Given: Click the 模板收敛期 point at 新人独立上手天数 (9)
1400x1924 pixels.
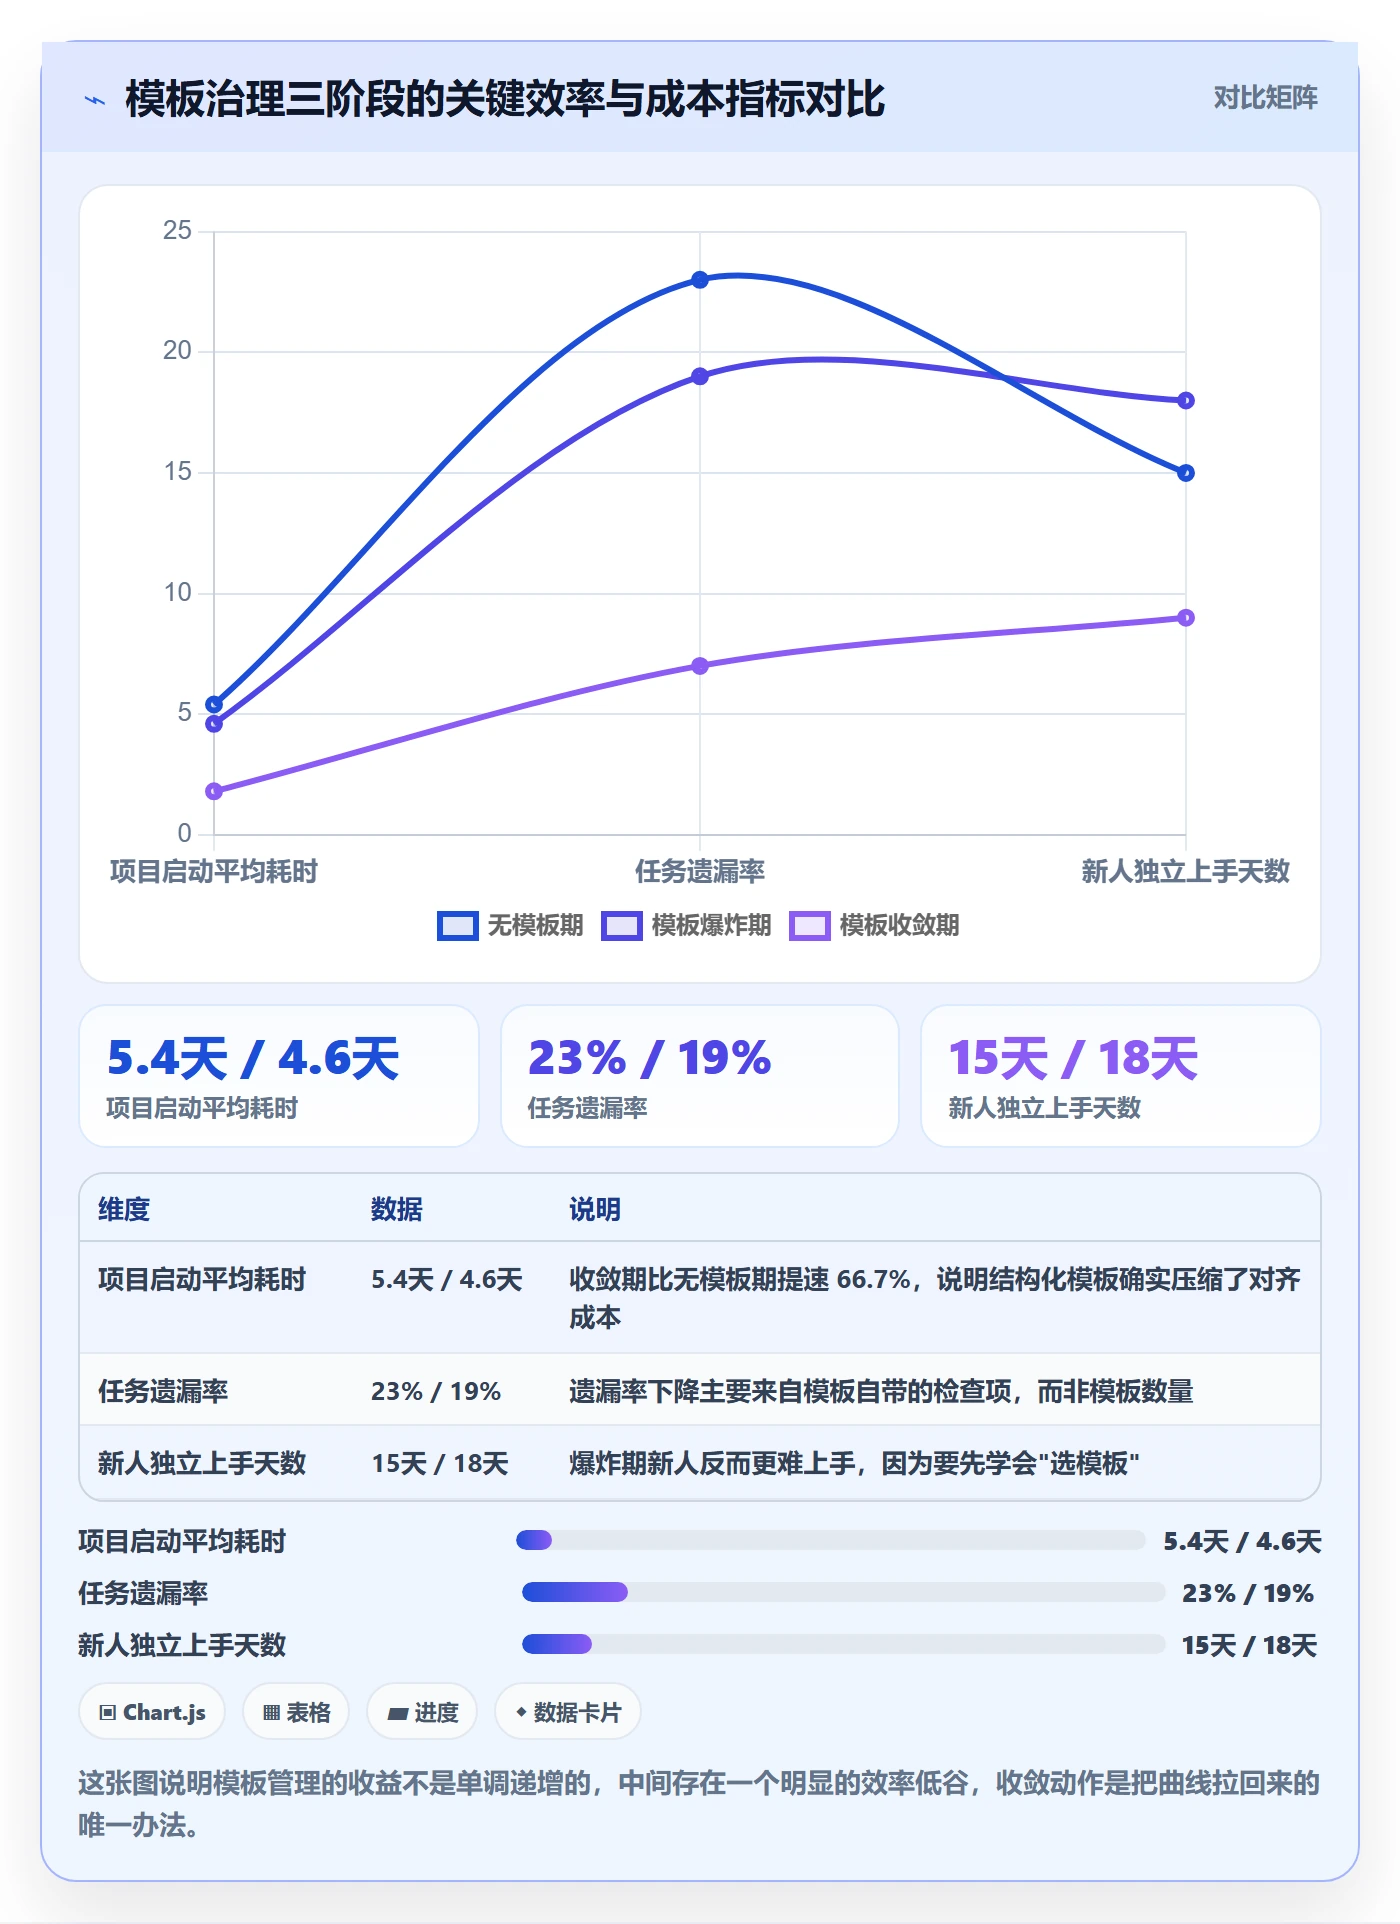Looking at the screenshot, I should [1186, 618].
